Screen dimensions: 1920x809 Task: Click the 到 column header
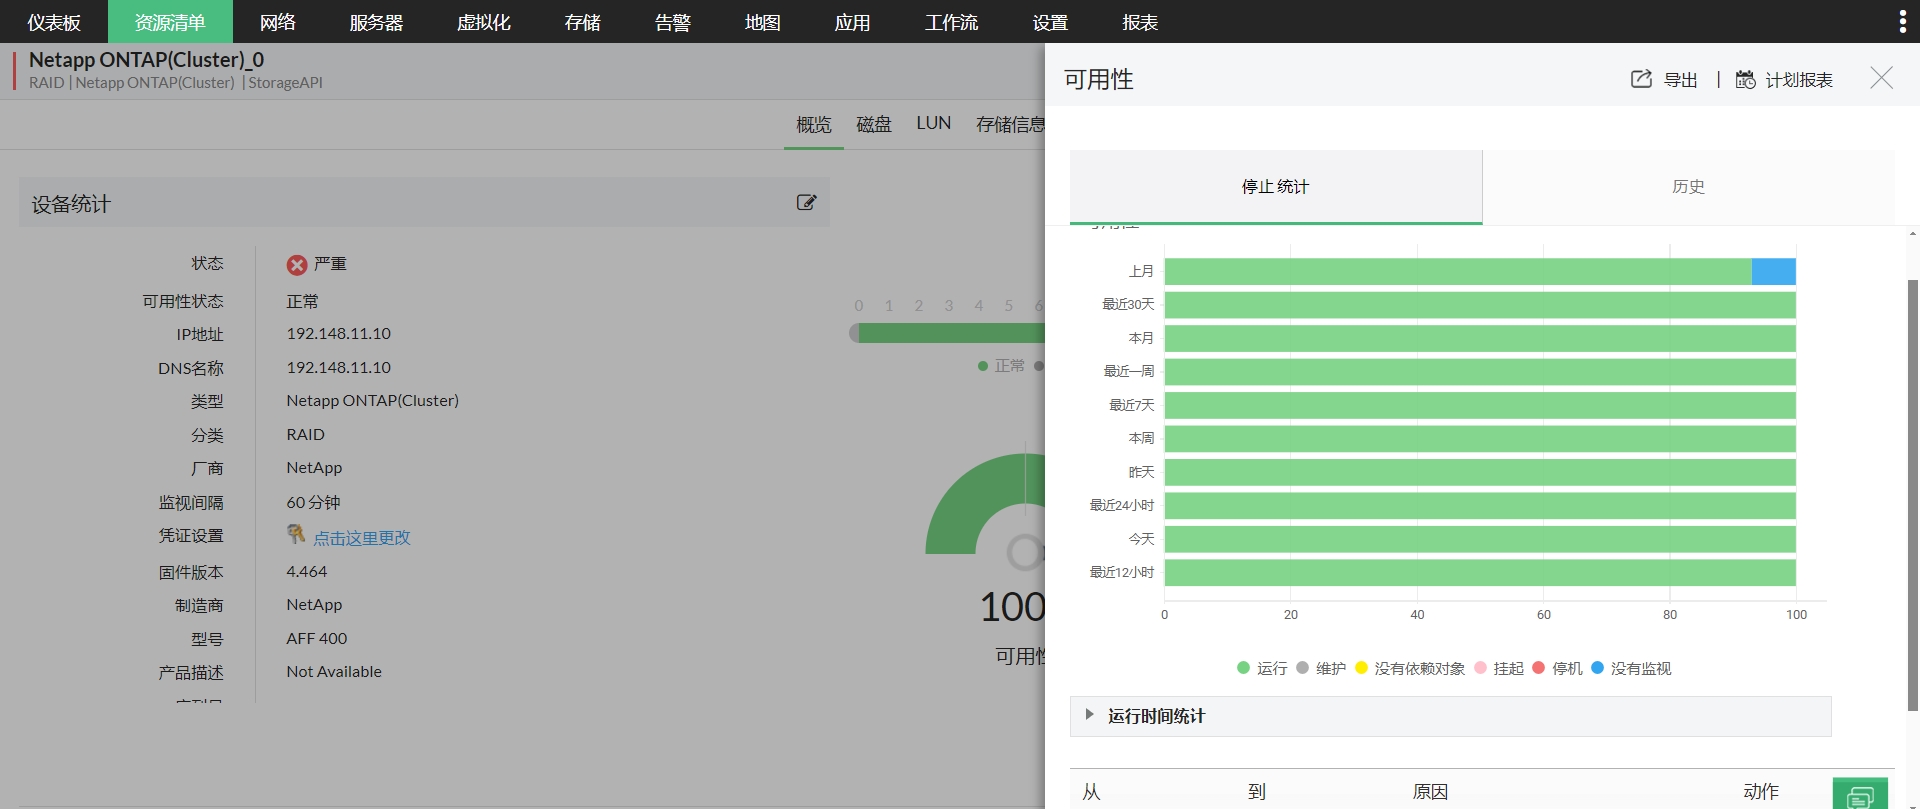(1257, 792)
